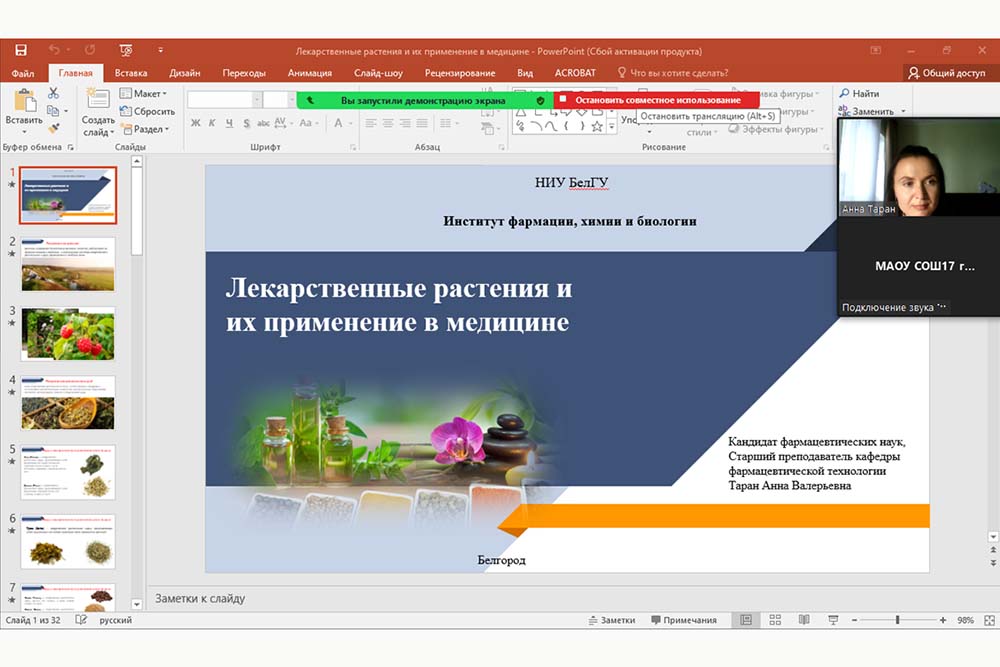The height and width of the screenshot is (667, 1000).
Task: Switch to Reading view icon
Action: (804, 620)
